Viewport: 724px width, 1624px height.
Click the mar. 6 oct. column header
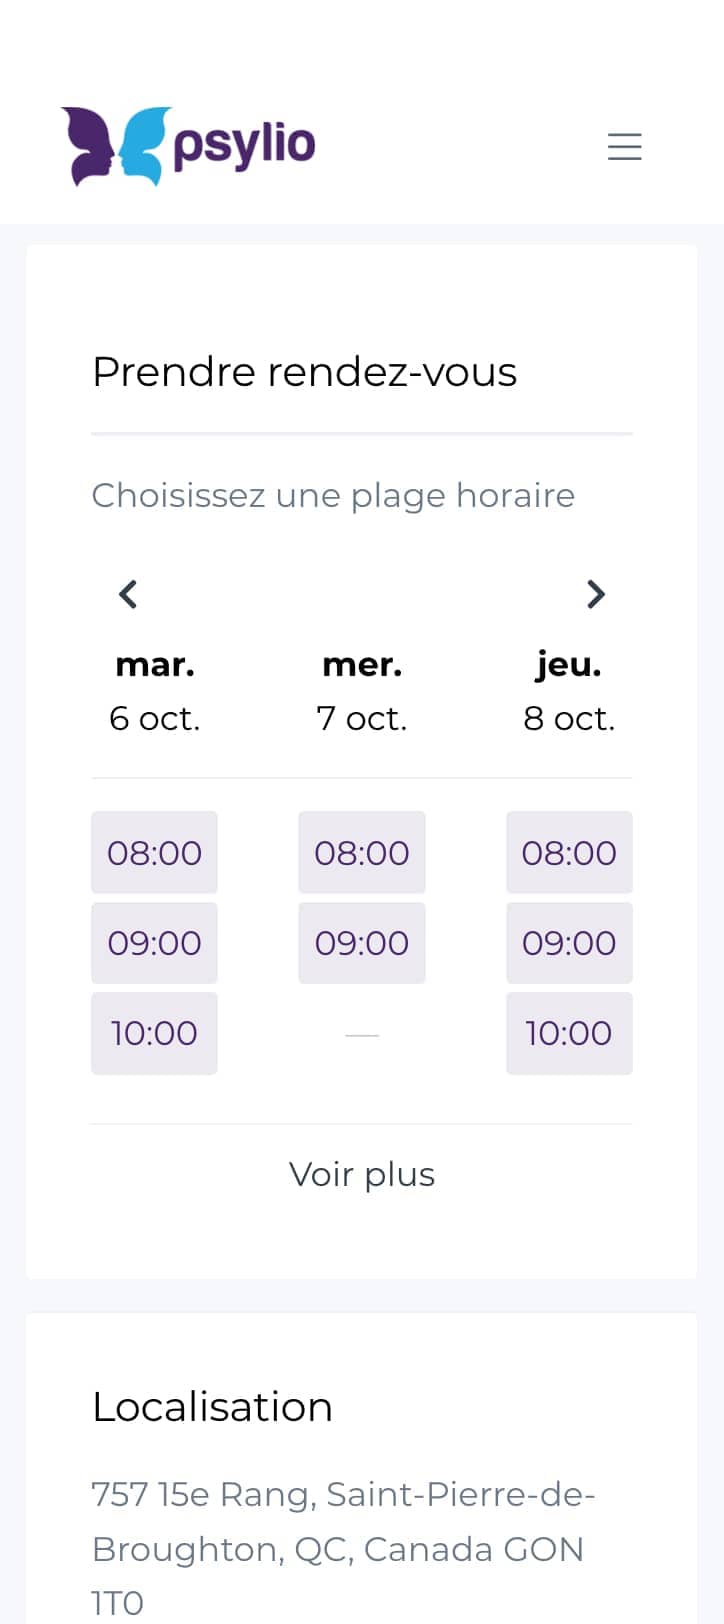(155, 691)
